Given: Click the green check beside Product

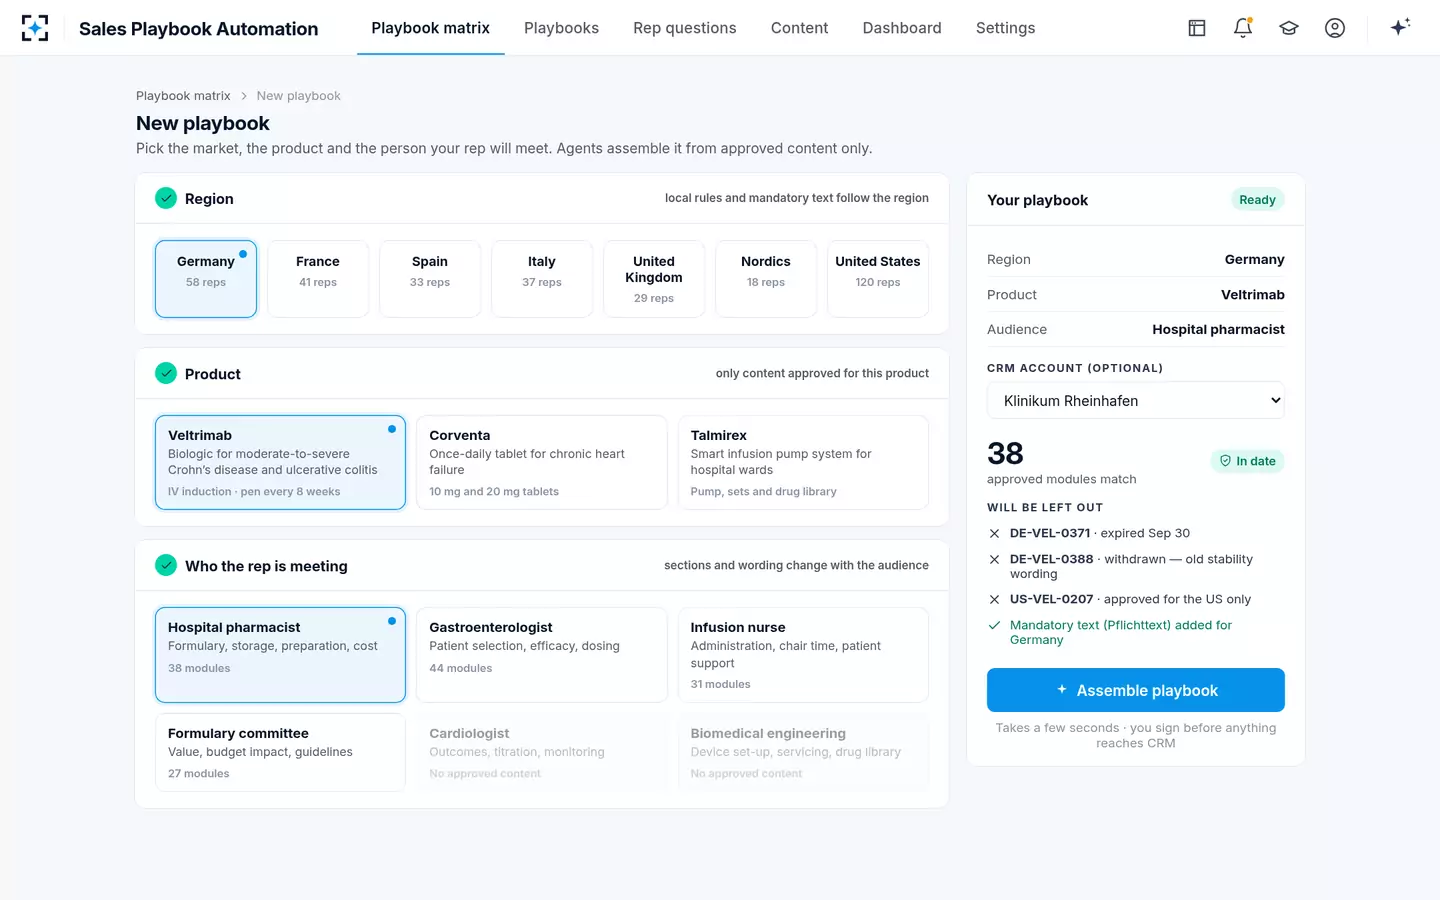Looking at the screenshot, I should pyautogui.click(x=166, y=373).
